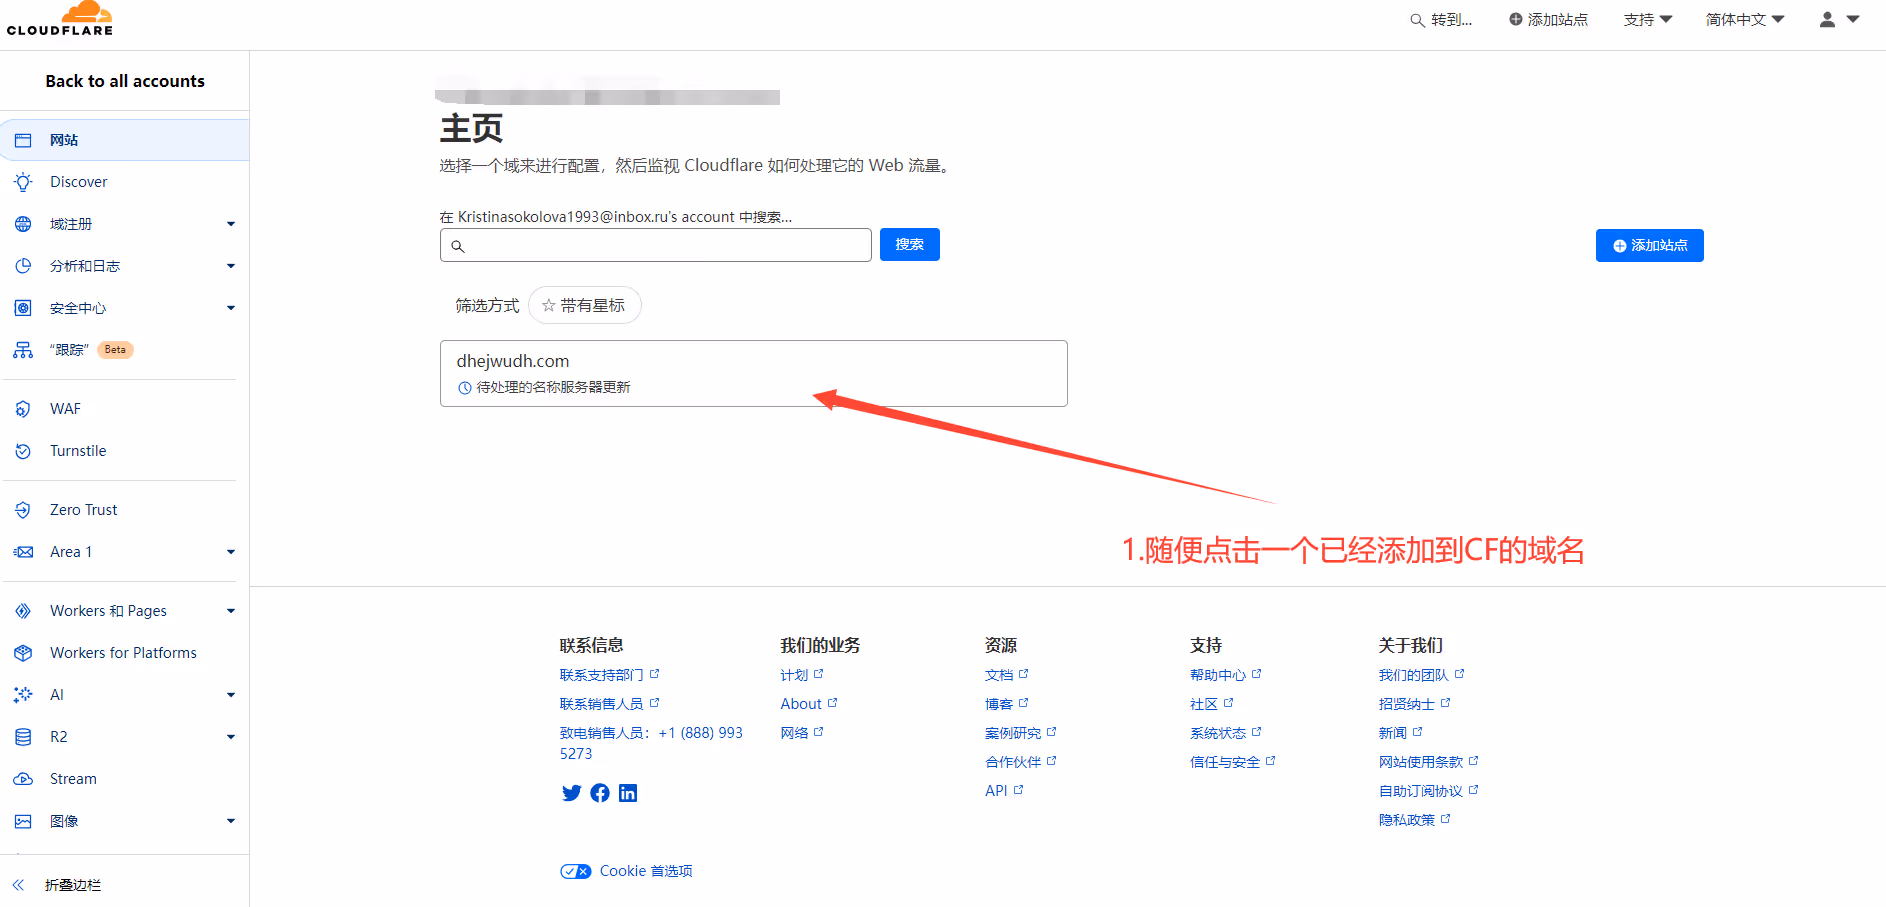Open the Facebook social icon
1886x907 pixels.
click(600, 793)
